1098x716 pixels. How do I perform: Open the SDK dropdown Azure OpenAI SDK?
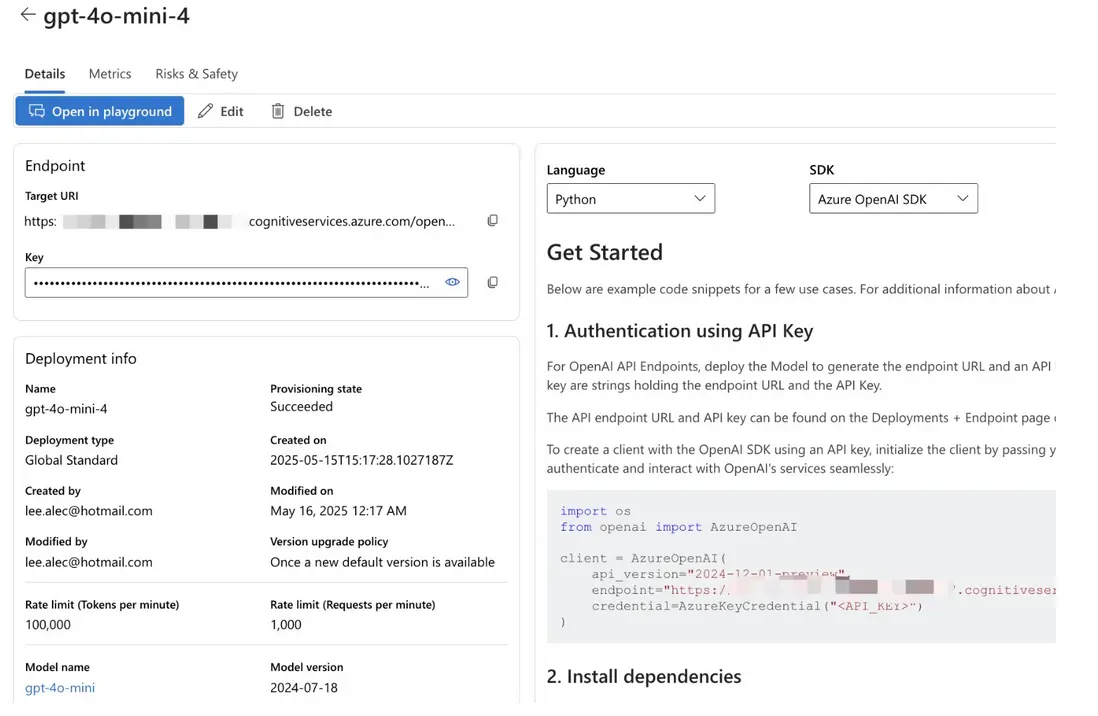[893, 199]
